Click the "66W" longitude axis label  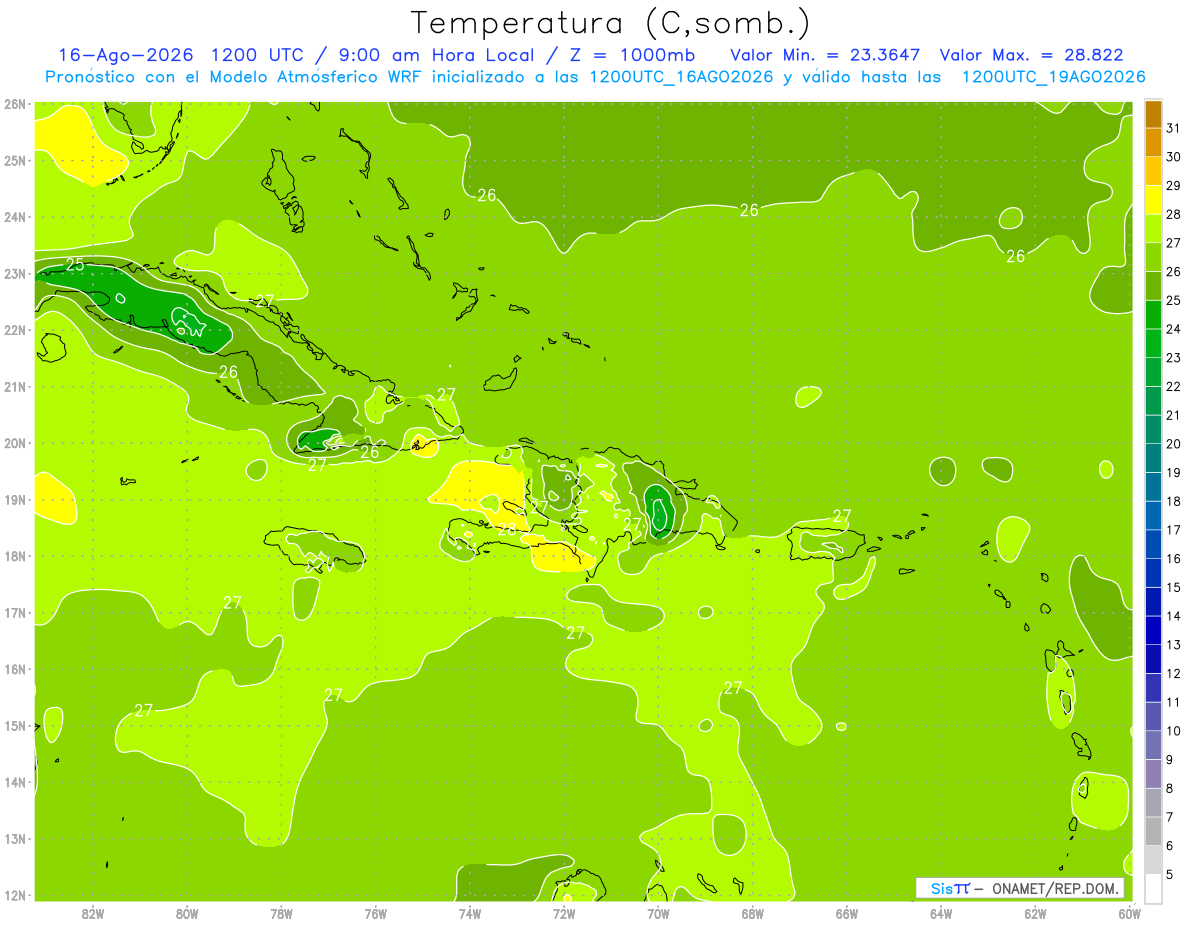(x=847, y=914)
